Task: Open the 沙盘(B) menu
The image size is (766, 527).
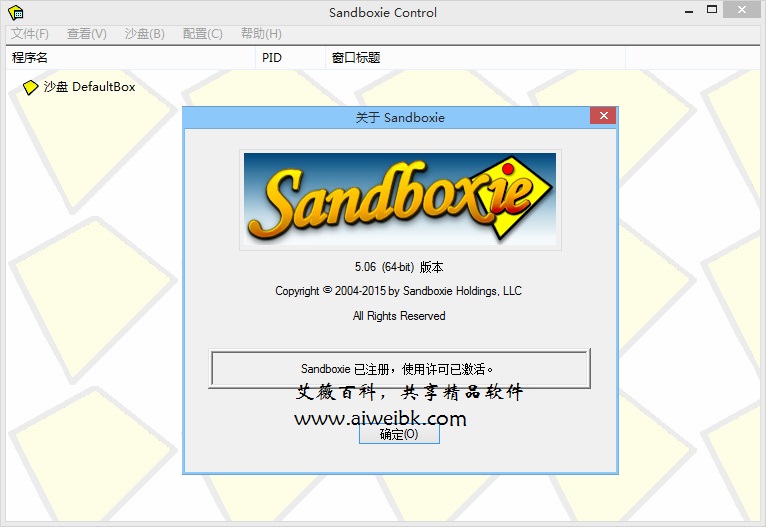Action: (145, 34)
